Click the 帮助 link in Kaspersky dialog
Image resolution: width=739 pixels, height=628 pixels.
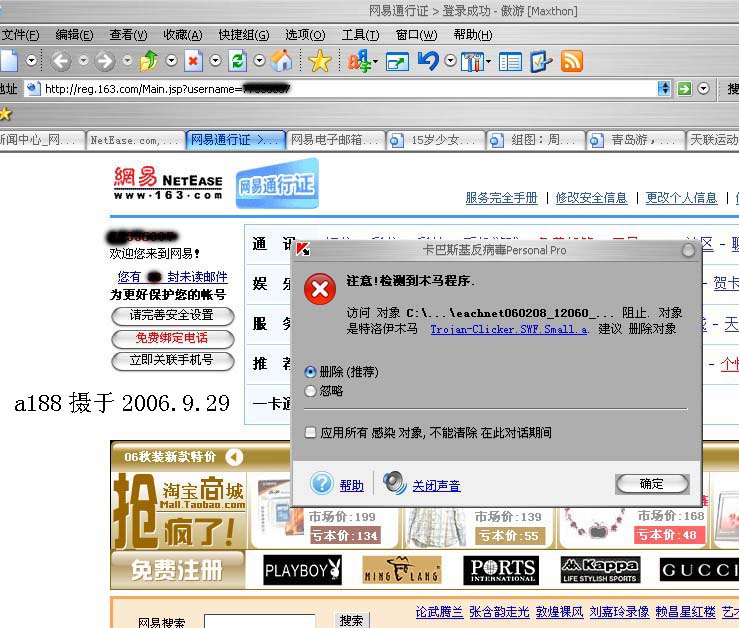pos(352,485)
